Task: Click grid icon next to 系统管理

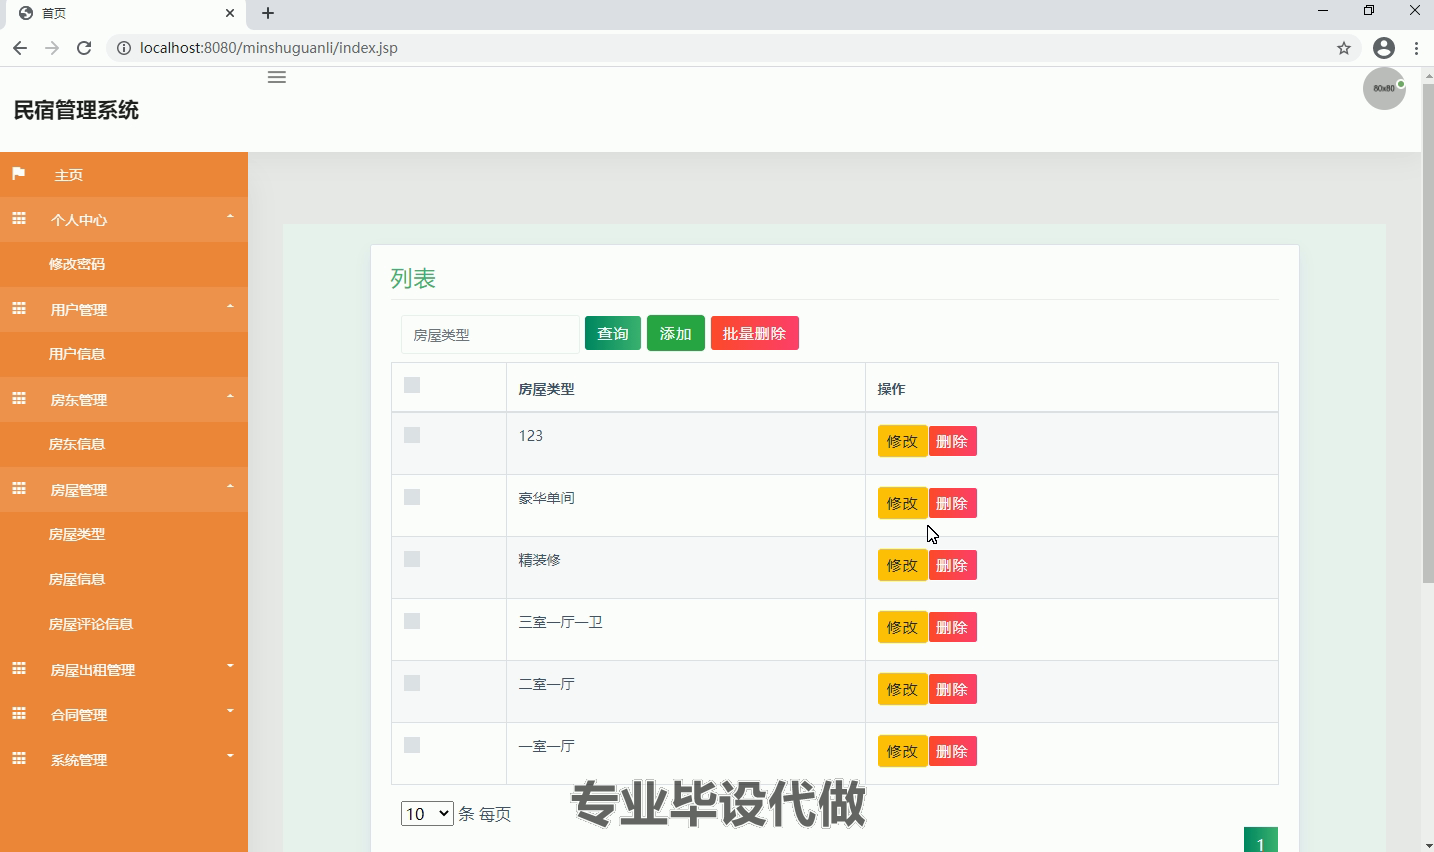Action: tap(18, 758)
